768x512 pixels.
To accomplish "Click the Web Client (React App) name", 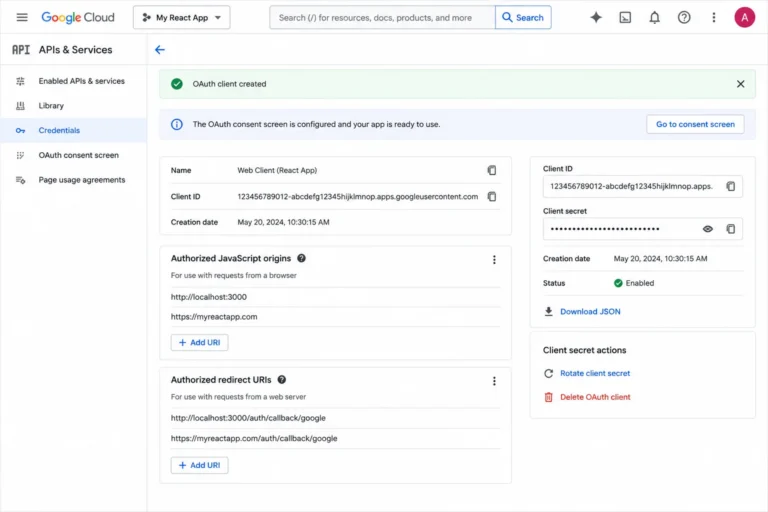I will (277, 170).
